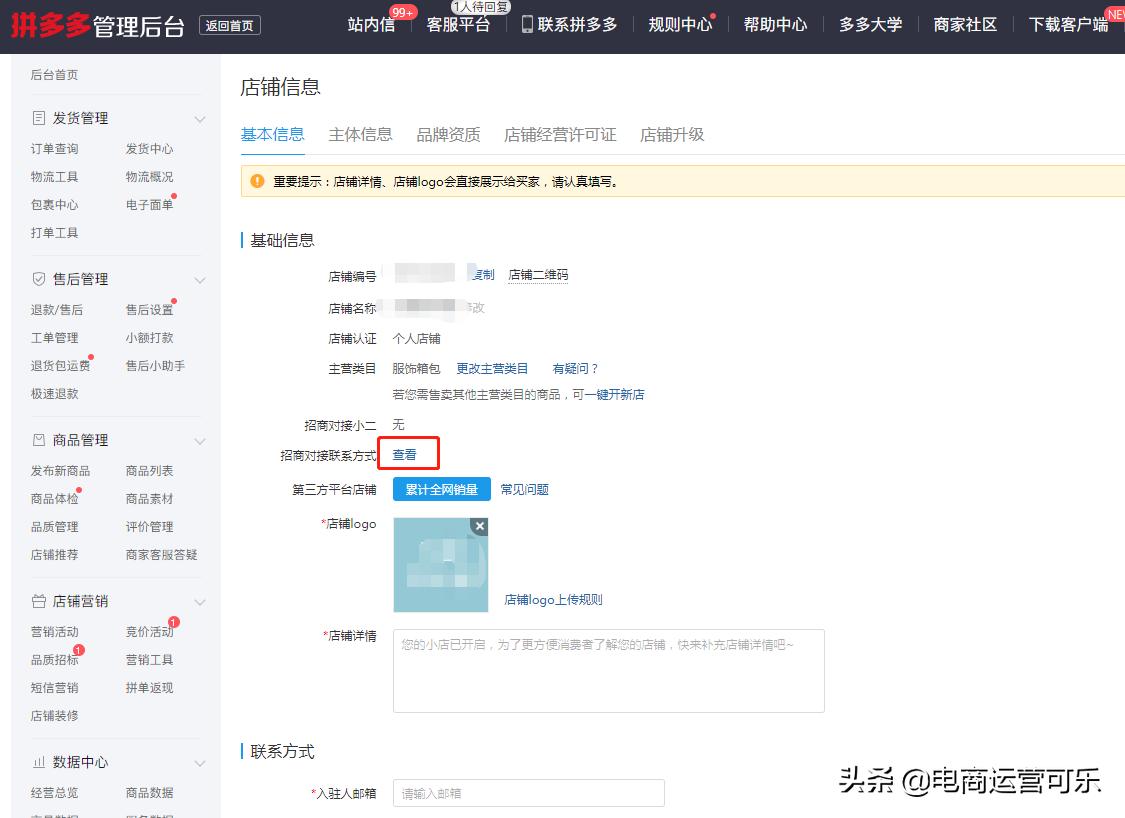Click the 商品管理 envelope icon
The width and height of the screenshot is (1125, 818).
click(x=39, y=440)
